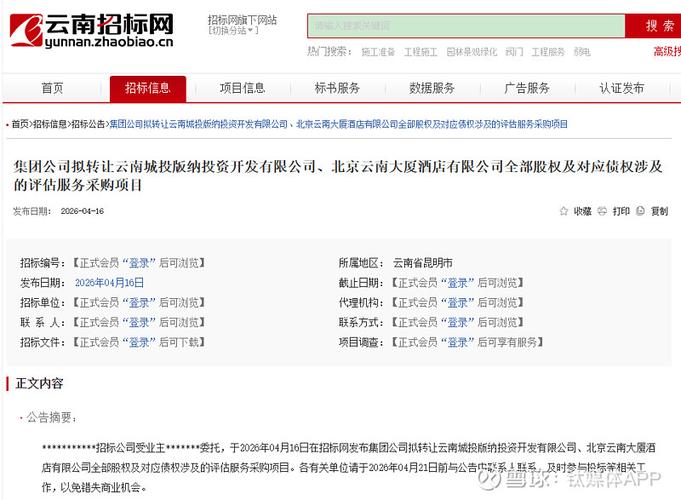Viewport: 681px width, 500px height.
Task: Click the large project title heading
Action: [x=337, y=175]
